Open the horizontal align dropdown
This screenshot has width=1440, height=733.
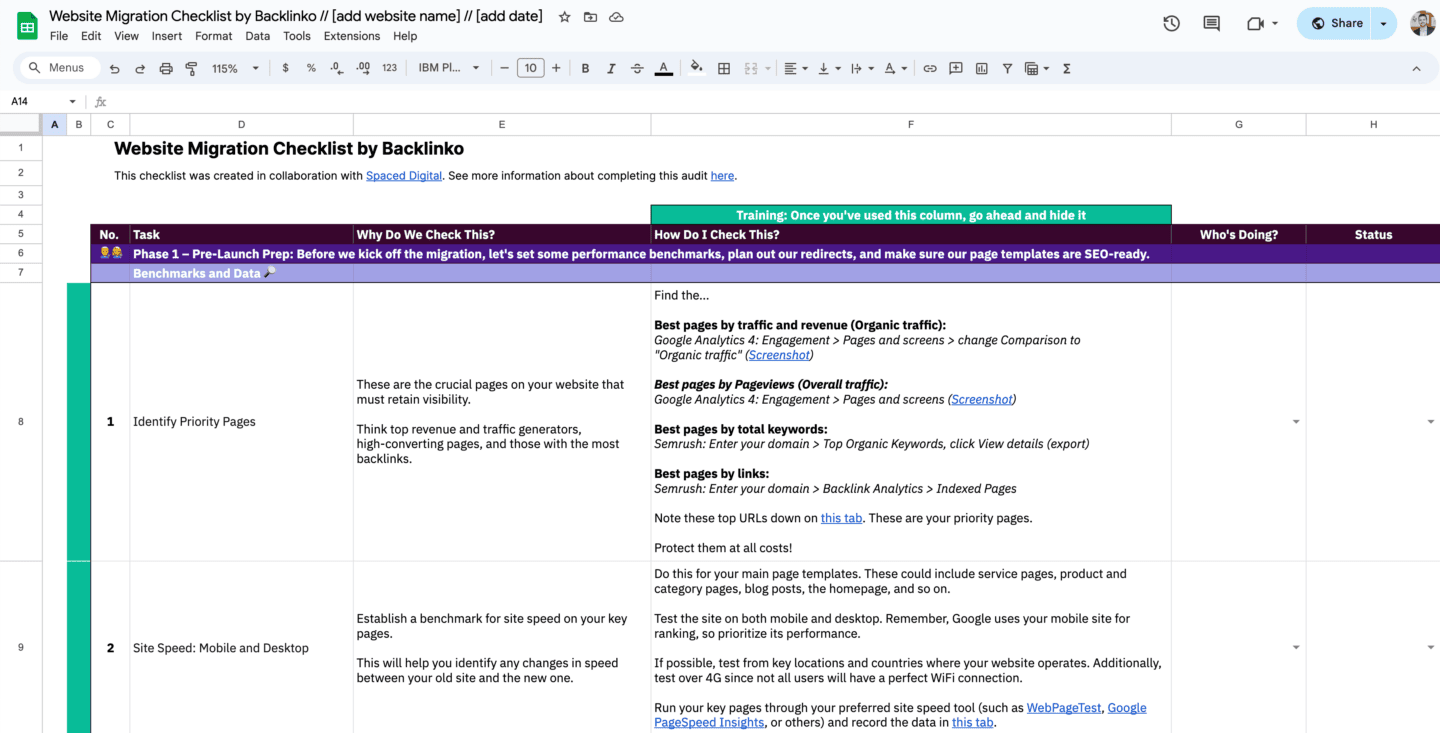[x=793, y=68]
